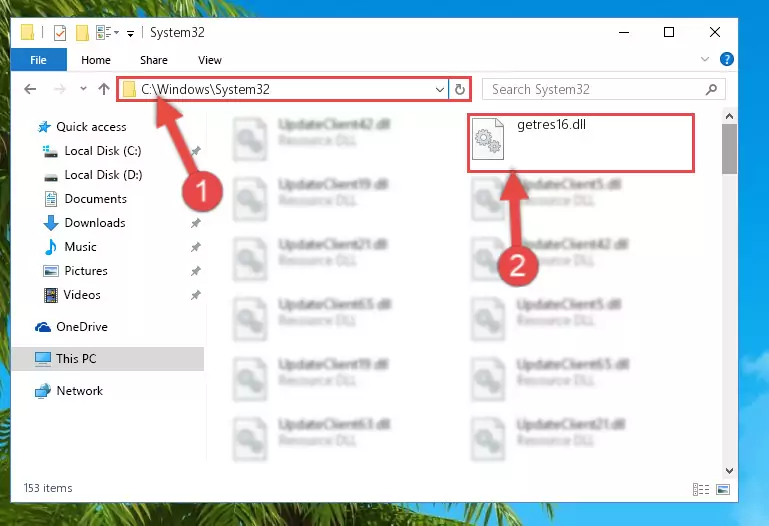Refresh the System32 folder view

[460, 90]
